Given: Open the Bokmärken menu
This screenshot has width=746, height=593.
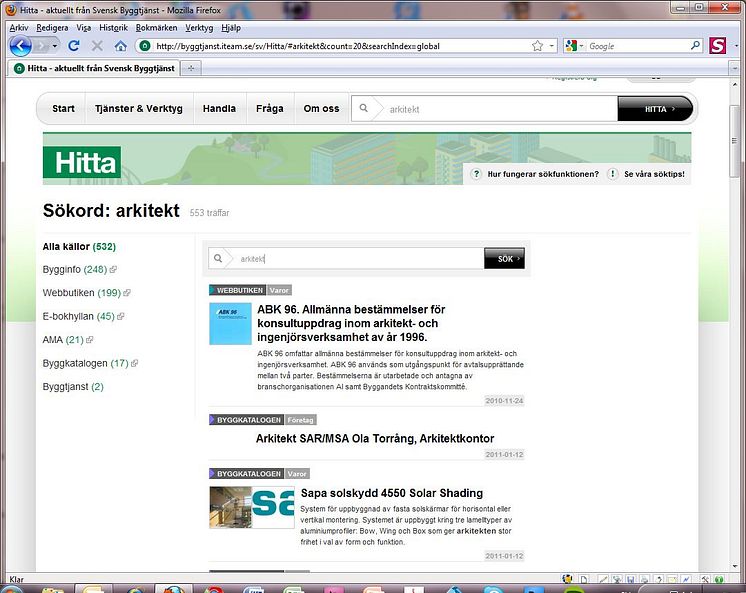Looking at the screenshot, I should coord(156,28).
